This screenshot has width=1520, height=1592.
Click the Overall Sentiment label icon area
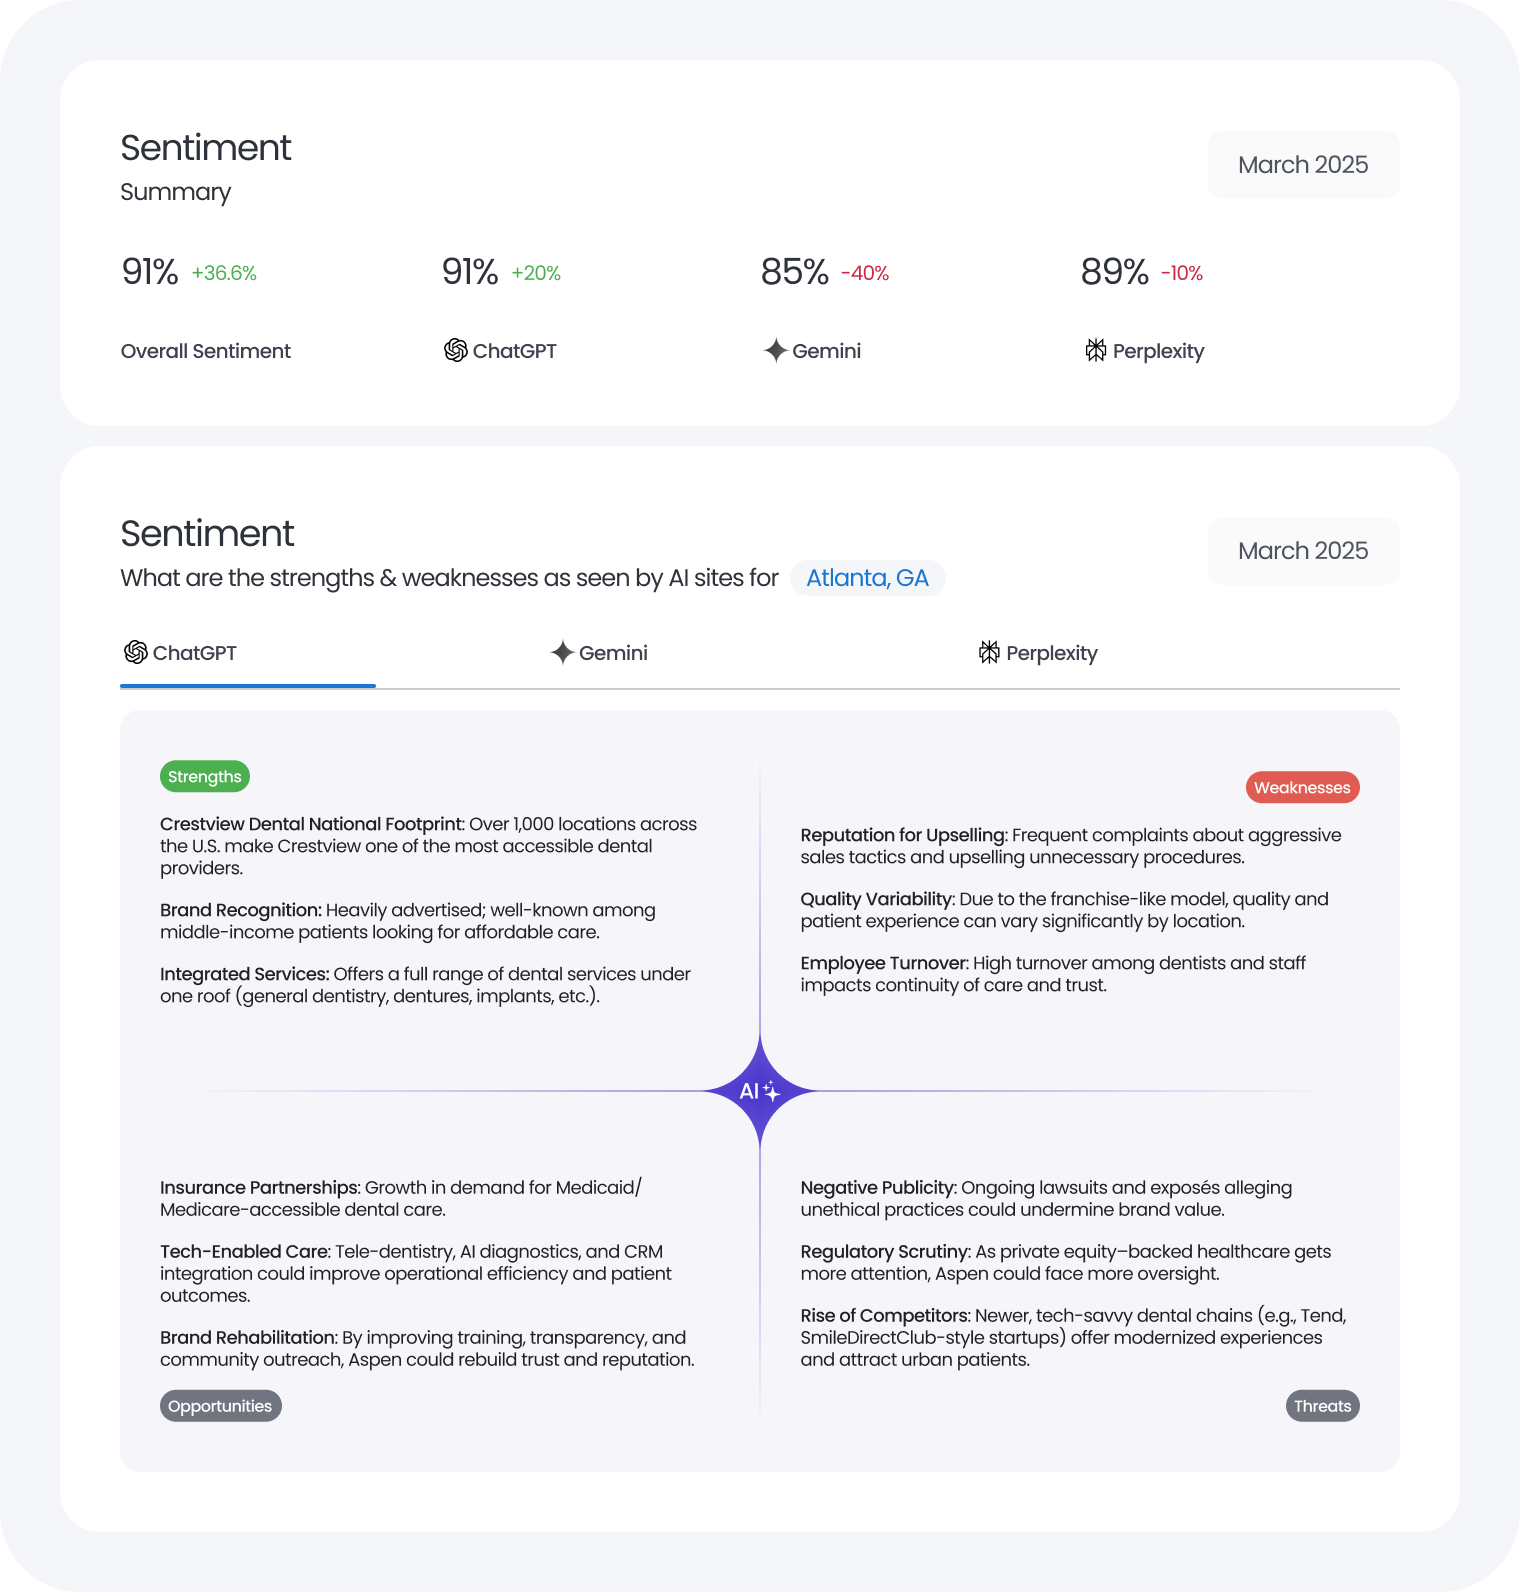(205, 351)
